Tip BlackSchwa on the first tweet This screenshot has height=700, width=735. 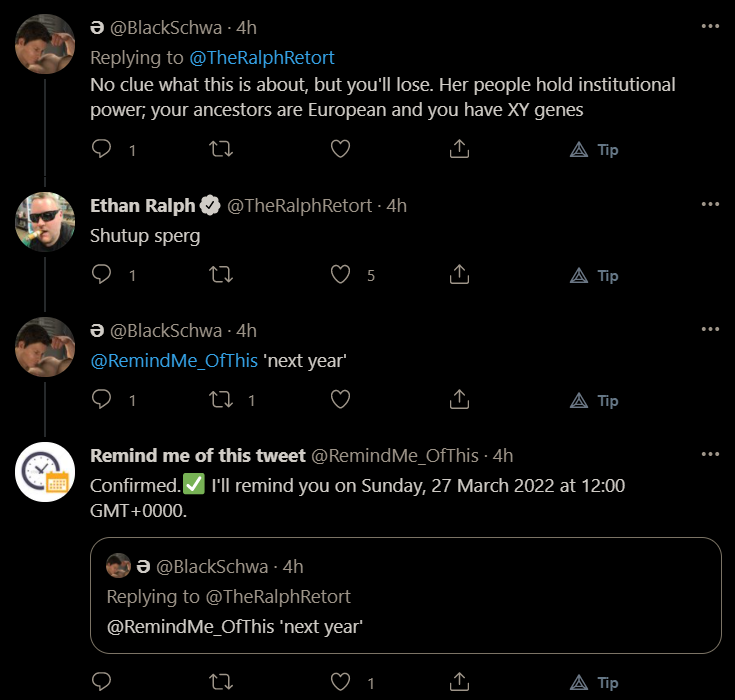pos(594,150)
